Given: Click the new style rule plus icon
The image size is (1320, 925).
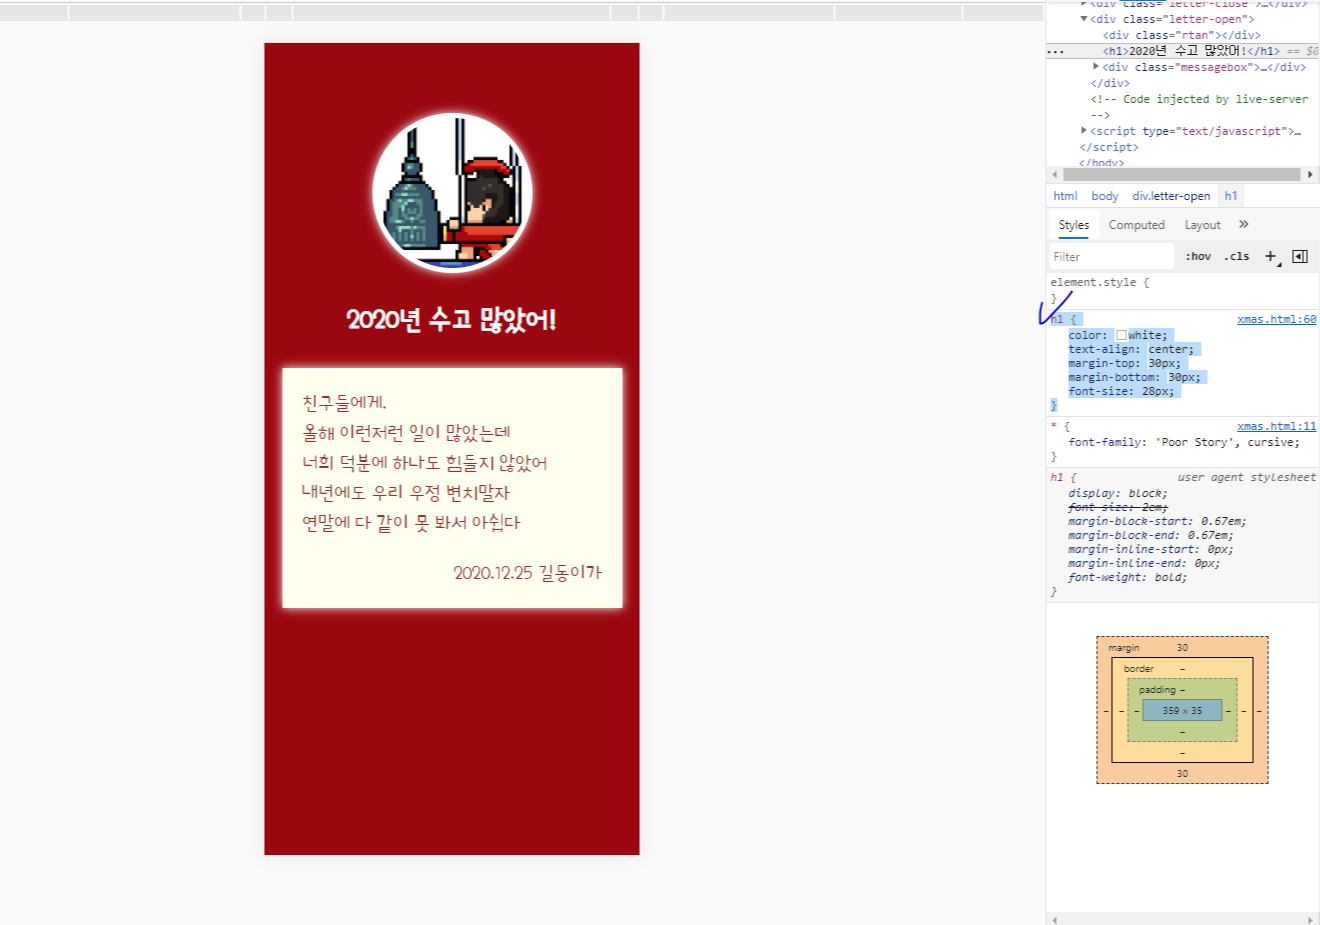Looking at the screenshot, I should [x=1271, y=256].
